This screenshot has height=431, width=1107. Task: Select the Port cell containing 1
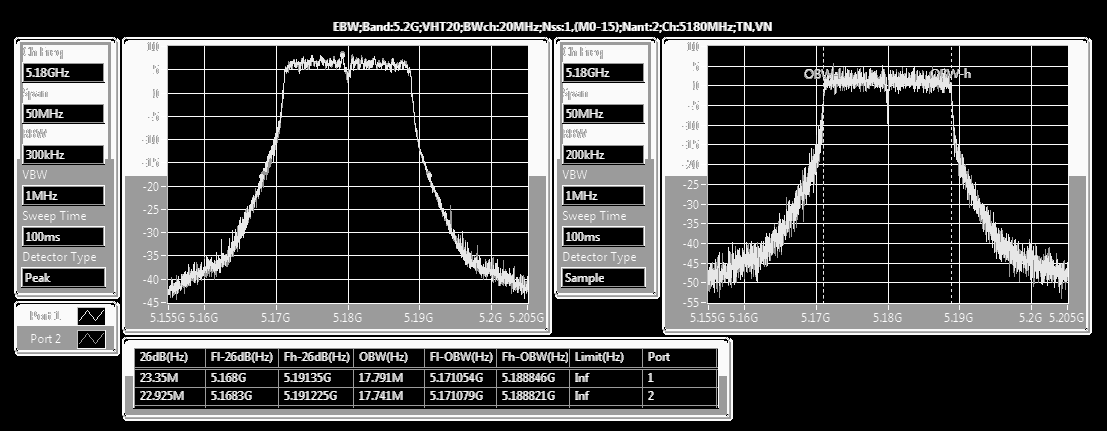click(x=680, y=378)
